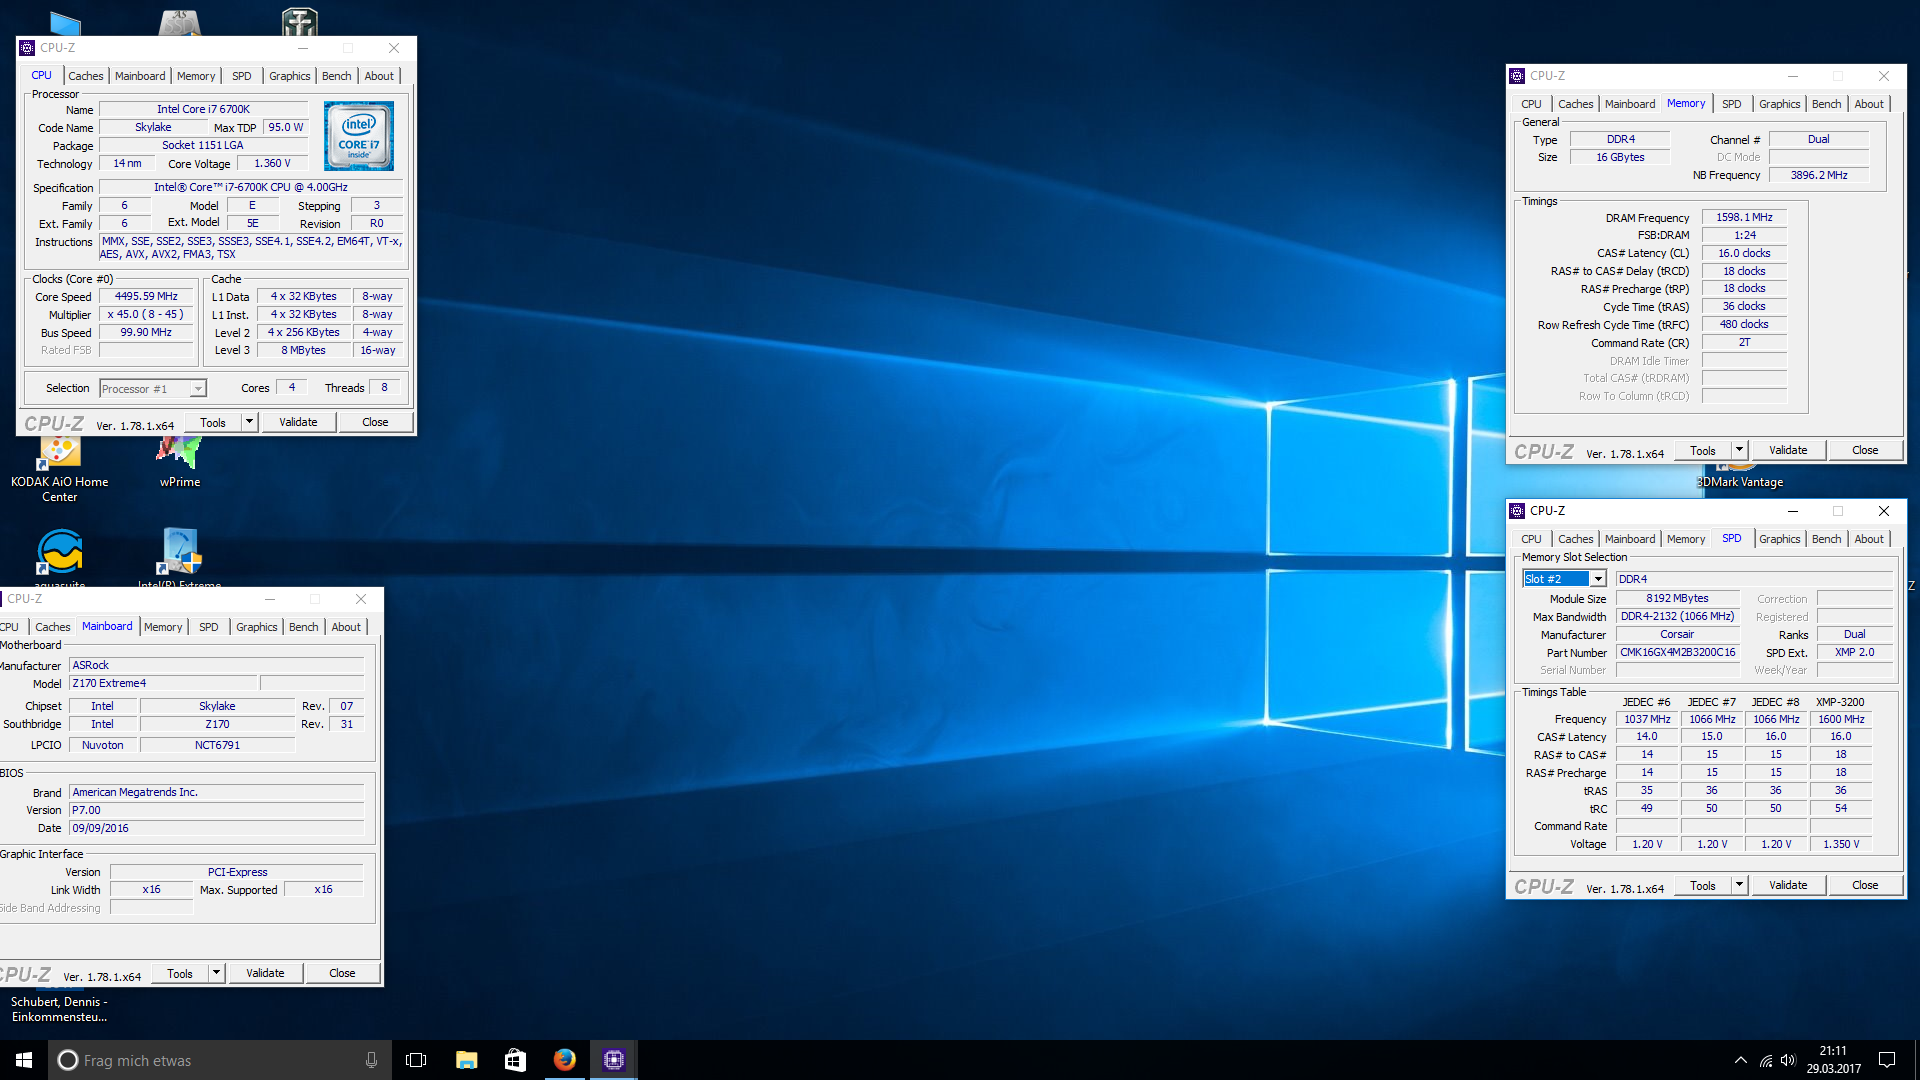This screenshot has width=1920, height=1080.
Task: Click the BIOS date 09/09/2016 field
Action: 216,829
